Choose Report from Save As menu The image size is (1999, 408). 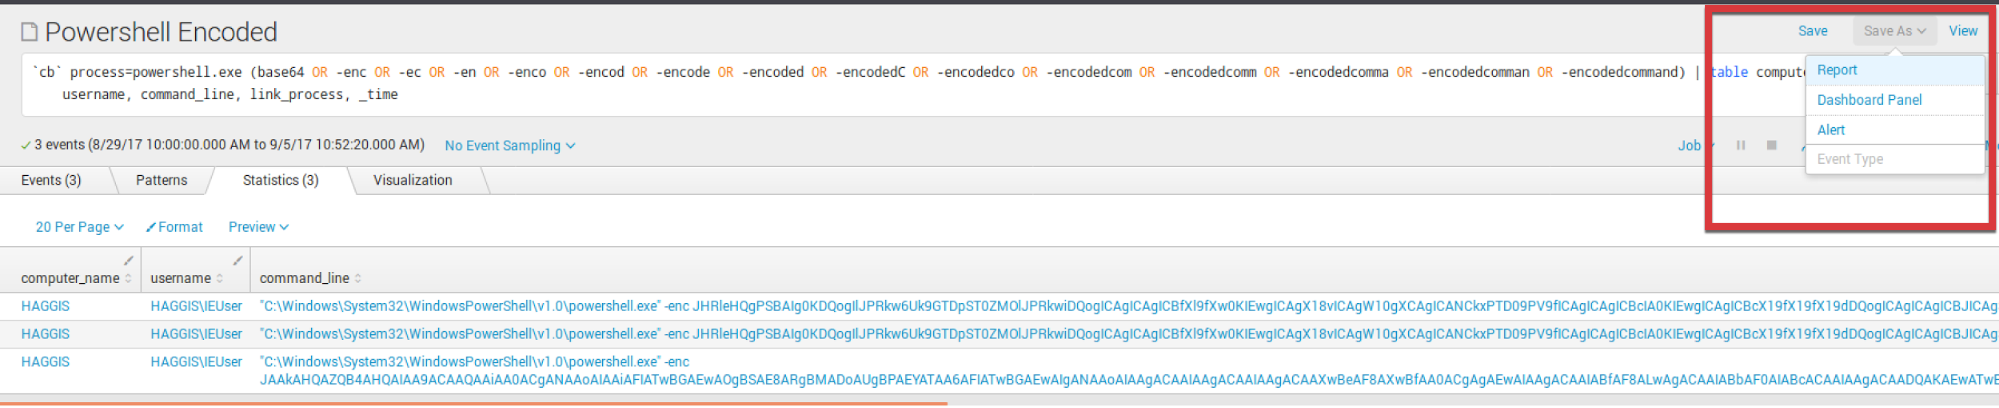[1837, 70]
